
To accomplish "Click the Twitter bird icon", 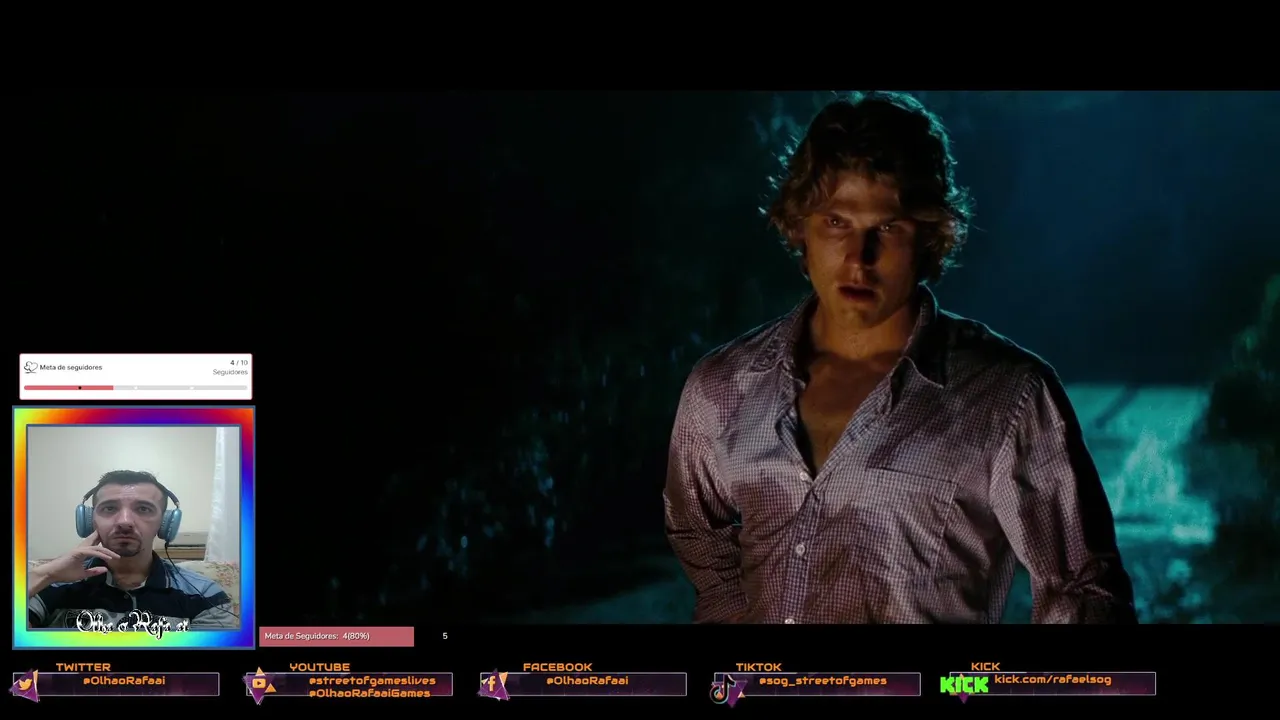I will [x=25, y=685].
